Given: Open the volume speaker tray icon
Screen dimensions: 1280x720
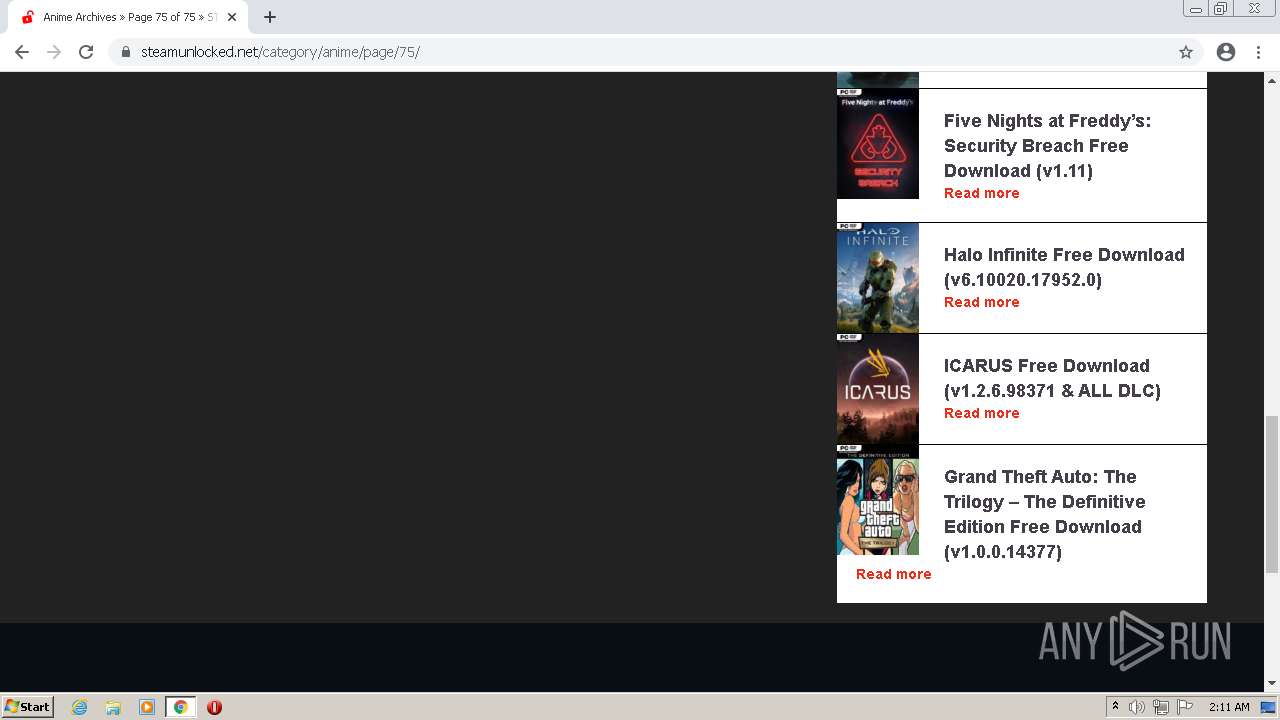Looking at the screenshot, I should point(1137,707).
